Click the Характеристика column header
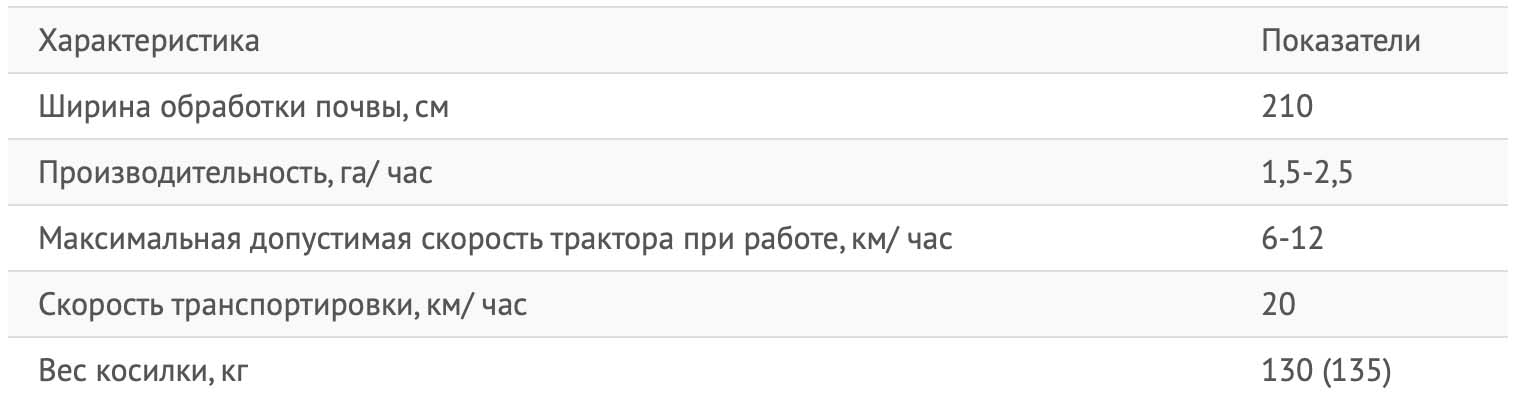Image resolution: width=1516 pixels, height=410 pixels. [150, 43]
